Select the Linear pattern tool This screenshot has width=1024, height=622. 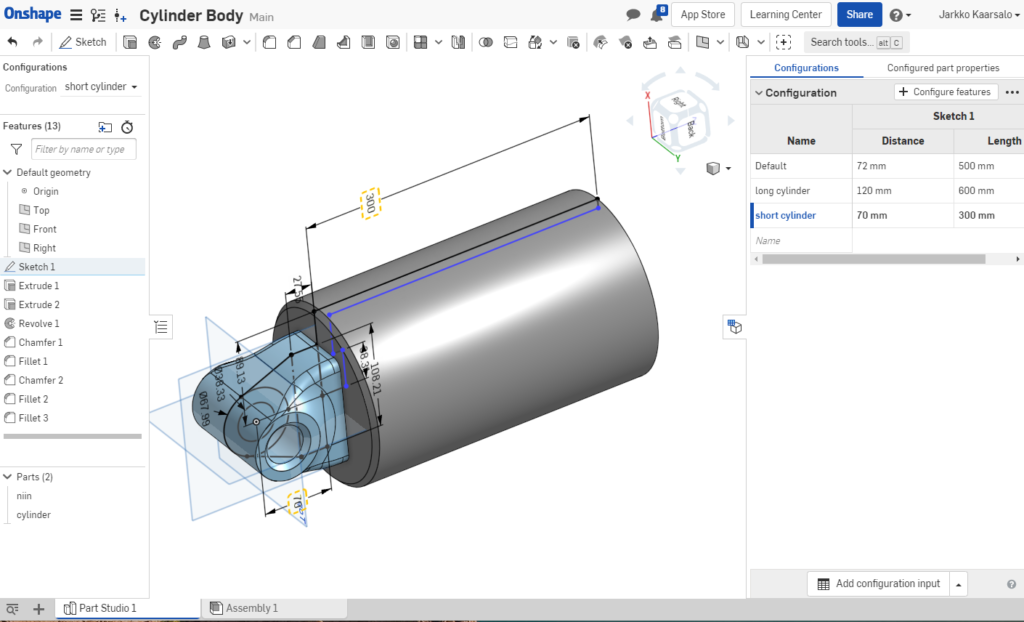(421, 42)
